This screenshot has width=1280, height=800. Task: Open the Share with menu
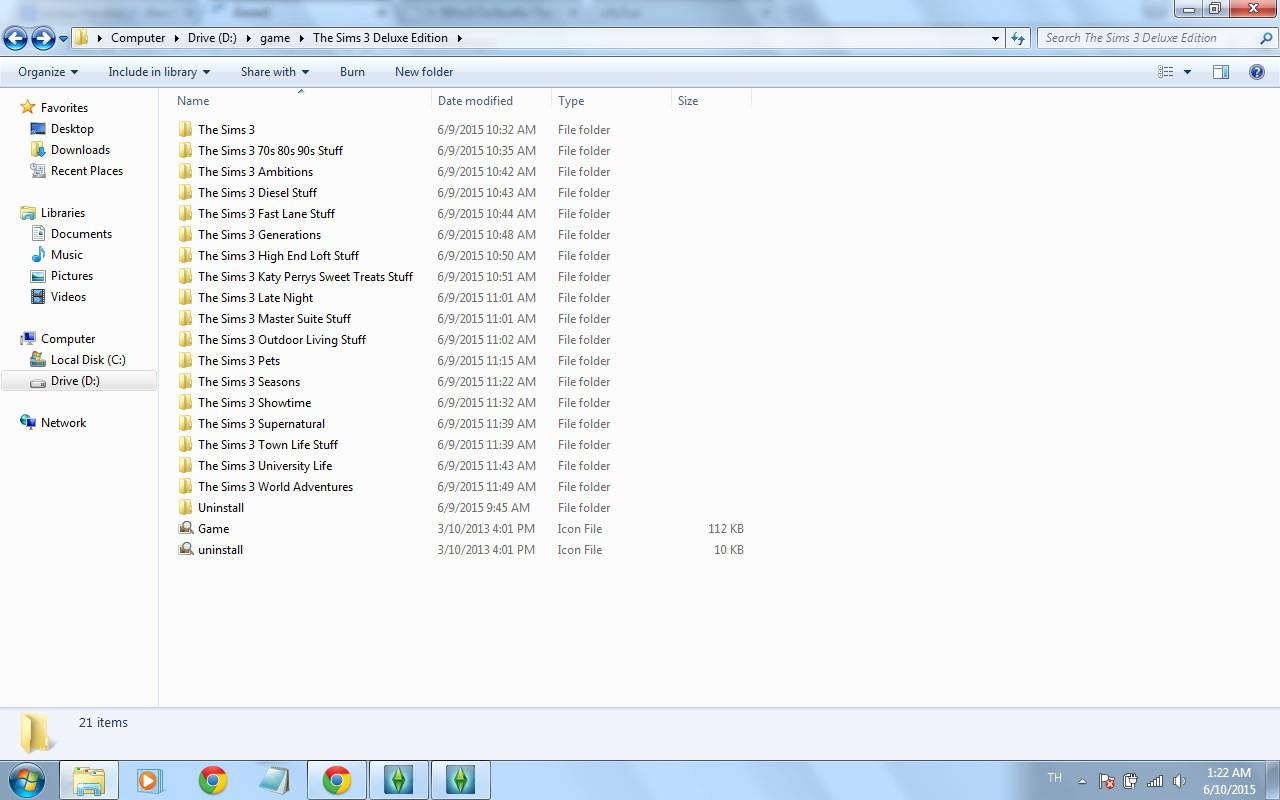[x=275, y=72]
